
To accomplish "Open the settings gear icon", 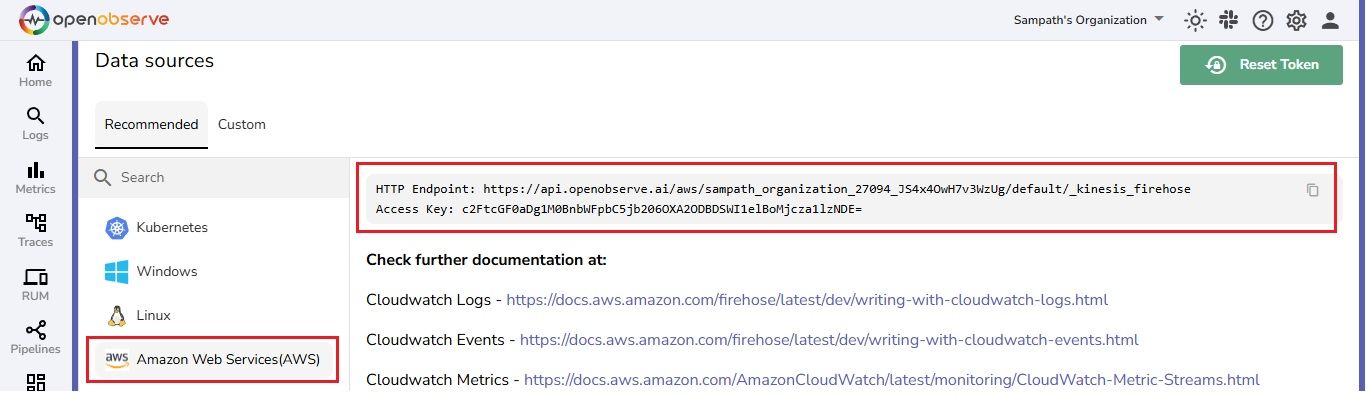I will coord(1297,20).
